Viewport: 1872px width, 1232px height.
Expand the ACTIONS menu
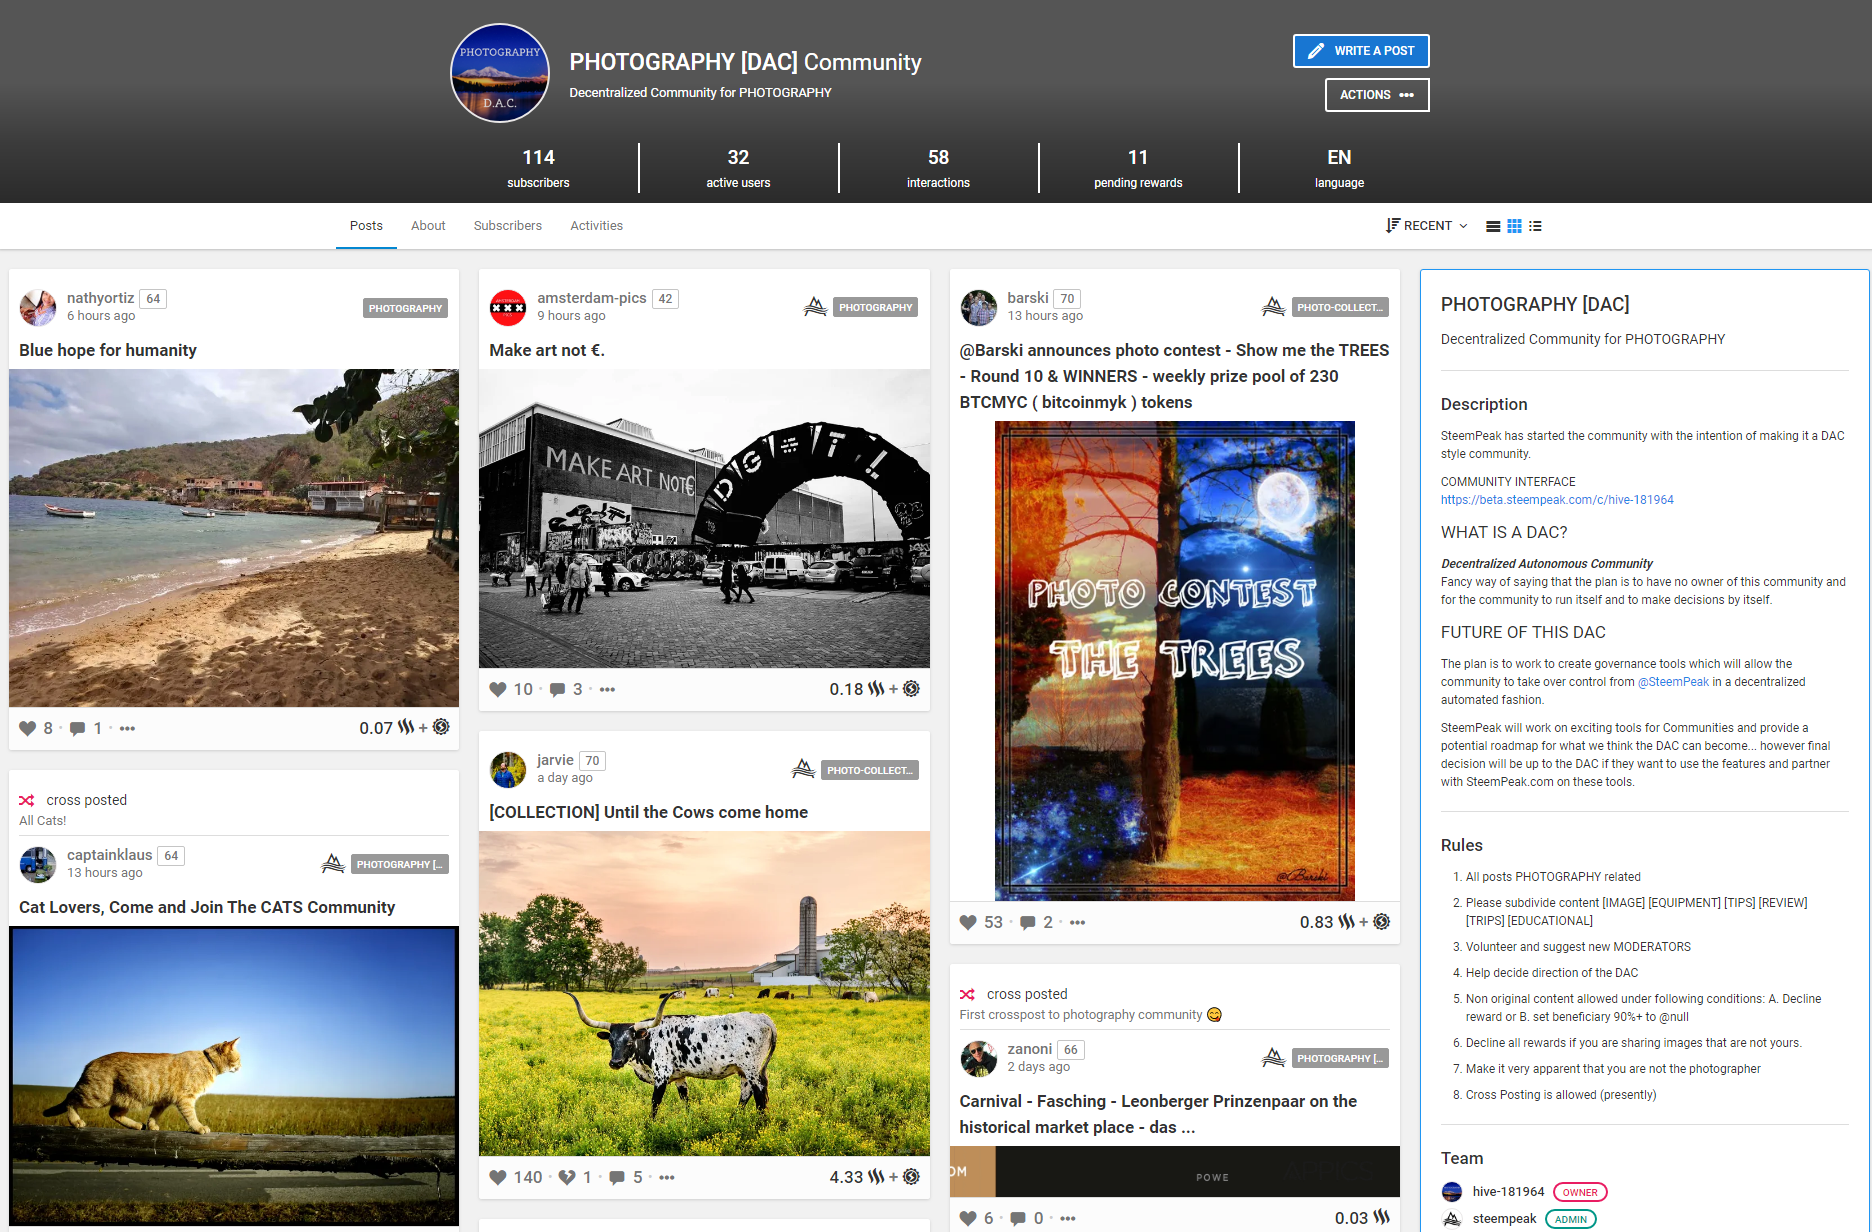(1377, 95)
